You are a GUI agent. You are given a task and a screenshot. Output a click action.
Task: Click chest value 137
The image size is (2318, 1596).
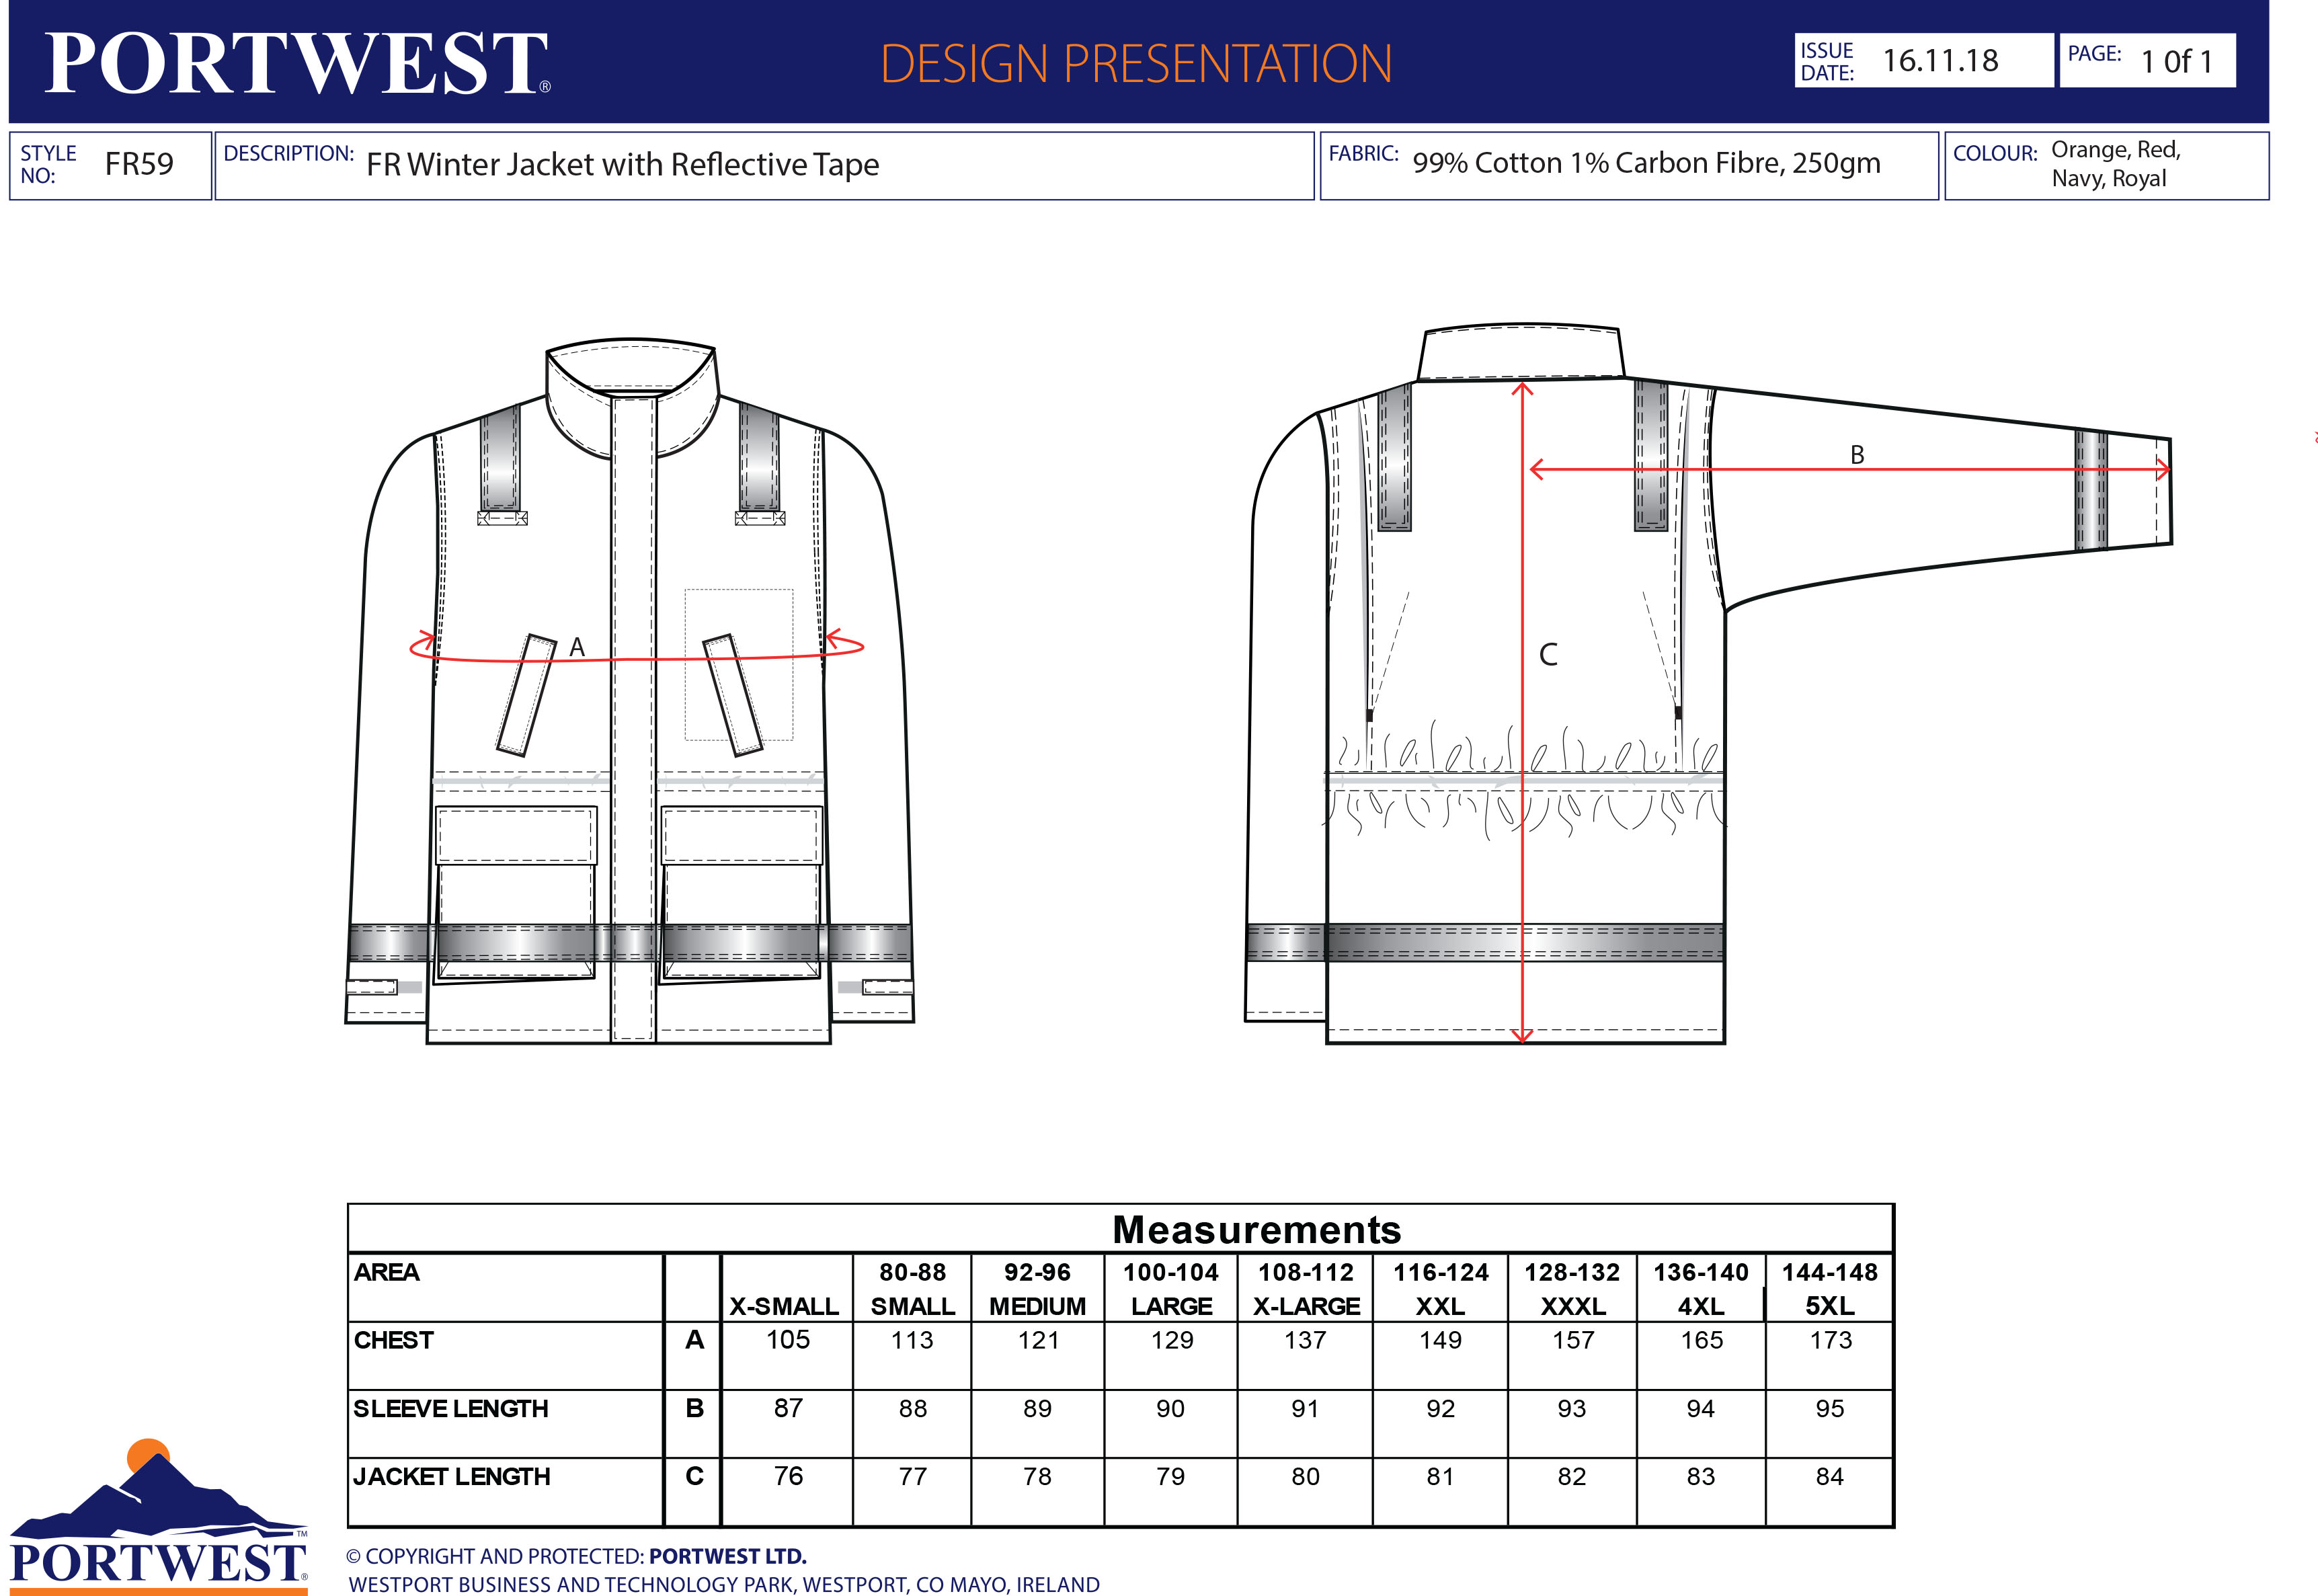tap(1306, 1340)
